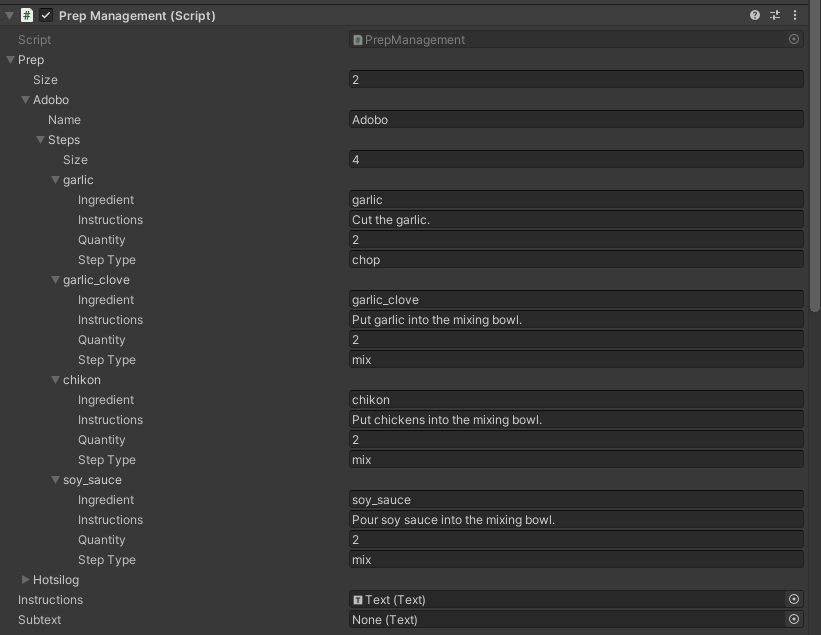Open the component help reference icon
Viewport: 821px width, 635px height.
[755, 15]
